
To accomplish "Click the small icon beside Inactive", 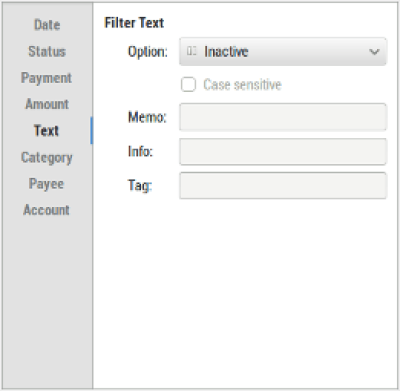I will tap(191, 51).
